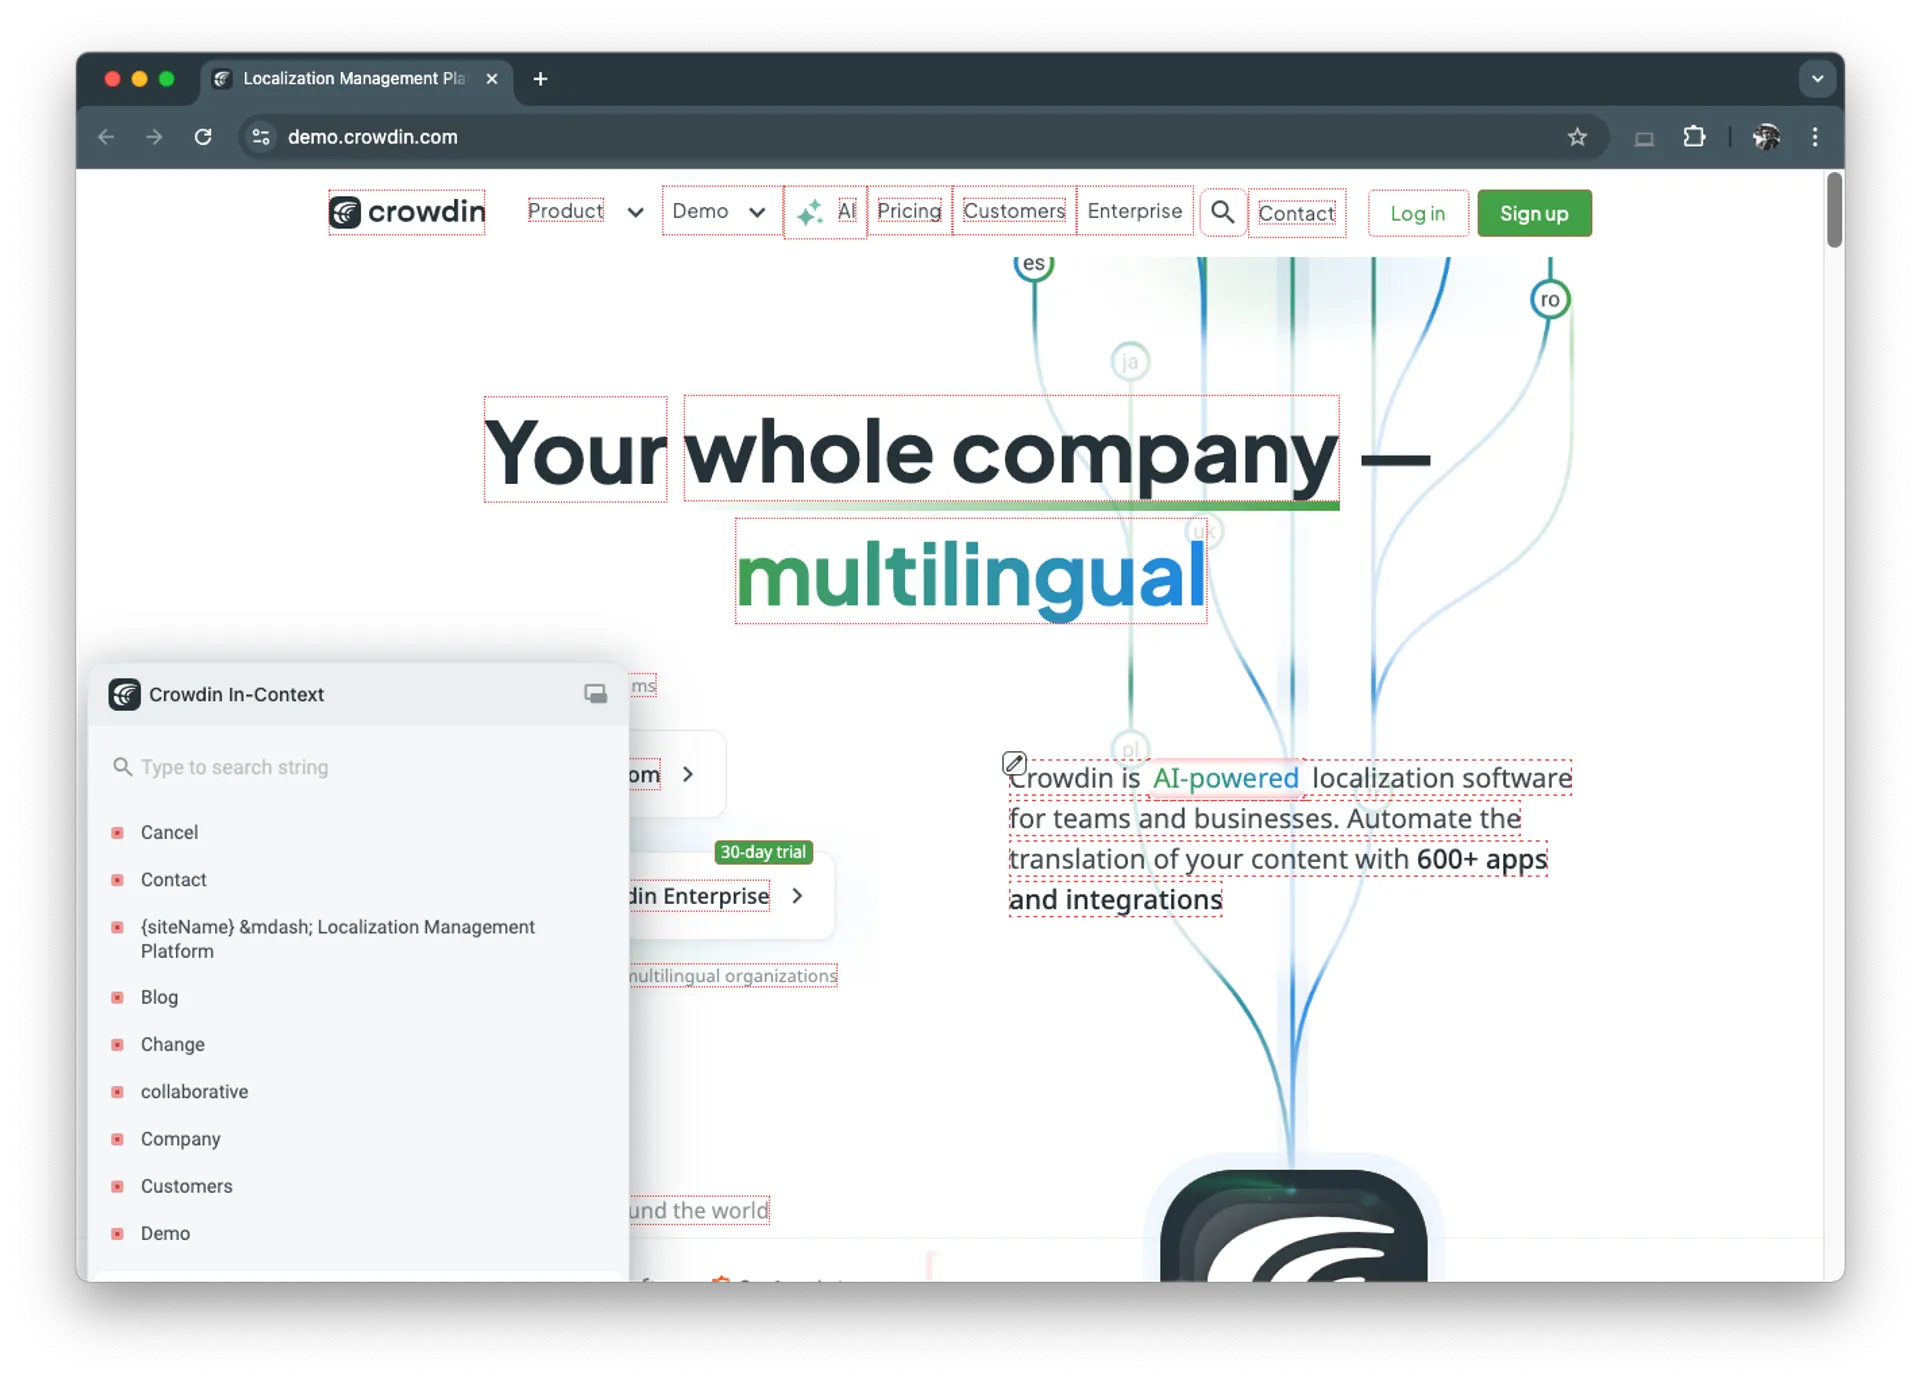
Task: Click the chevron arrow above the 30-day trial badge
Action: tap(688, 774)
